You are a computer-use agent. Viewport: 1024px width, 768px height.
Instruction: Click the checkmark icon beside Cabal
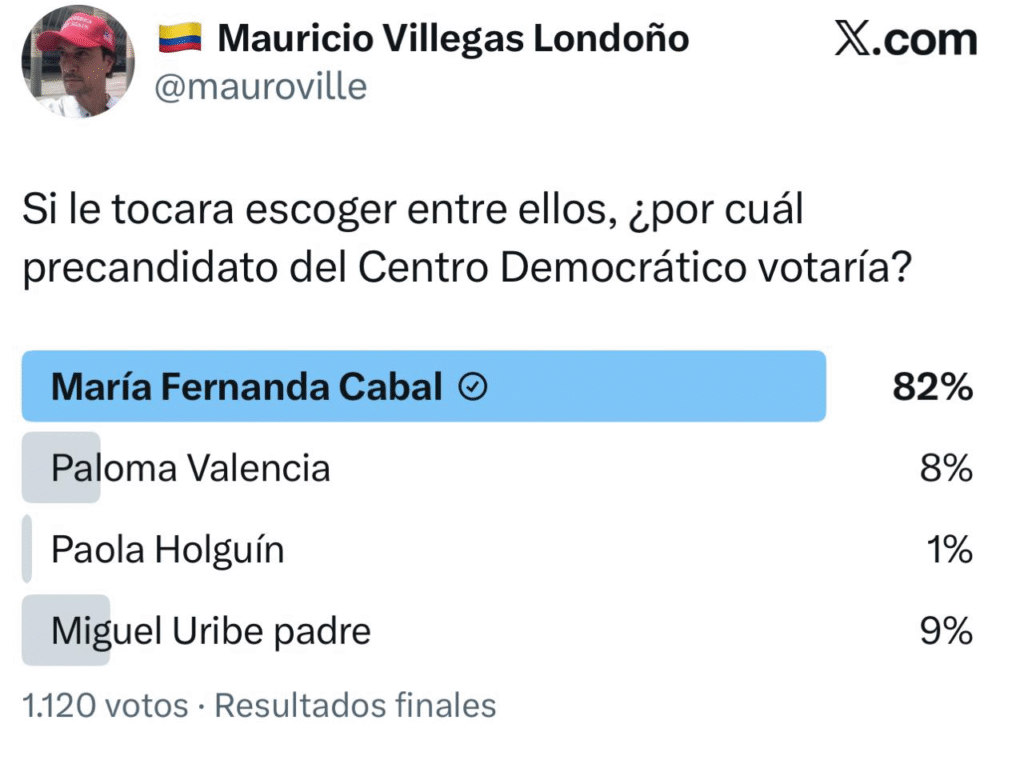pos(472,387)
